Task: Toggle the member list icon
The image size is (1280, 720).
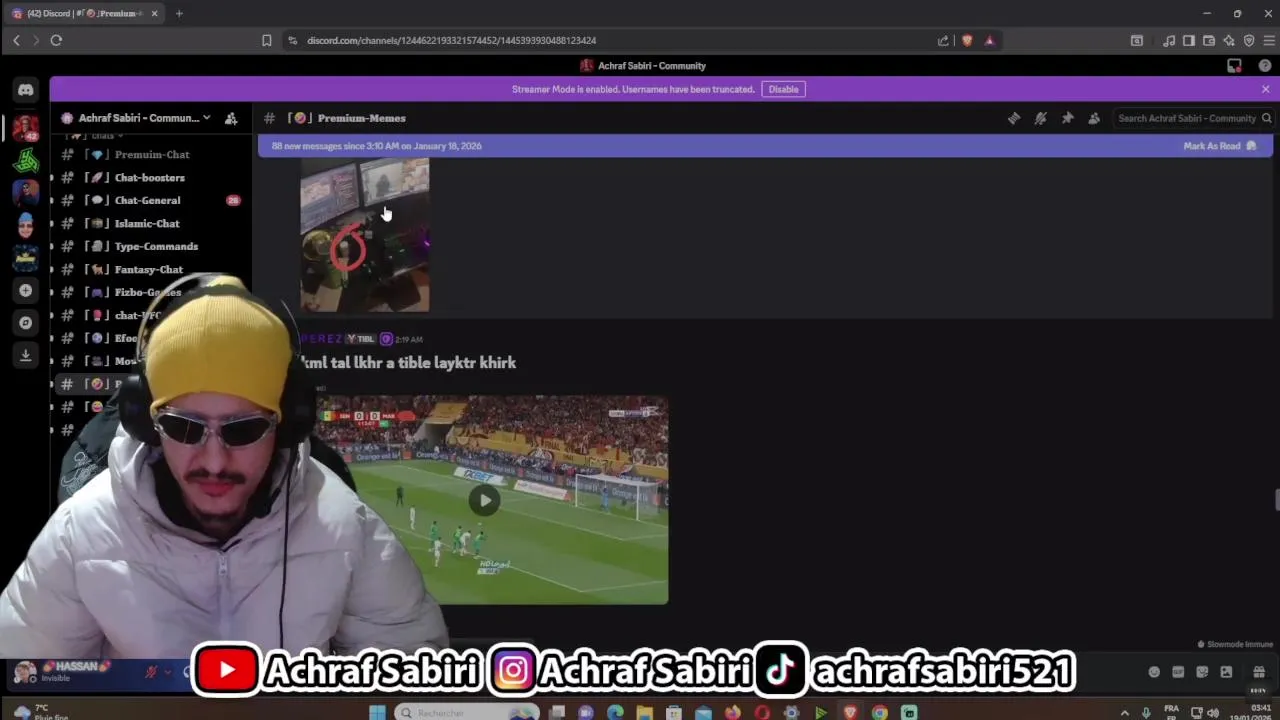Action: click(1094, 118)
